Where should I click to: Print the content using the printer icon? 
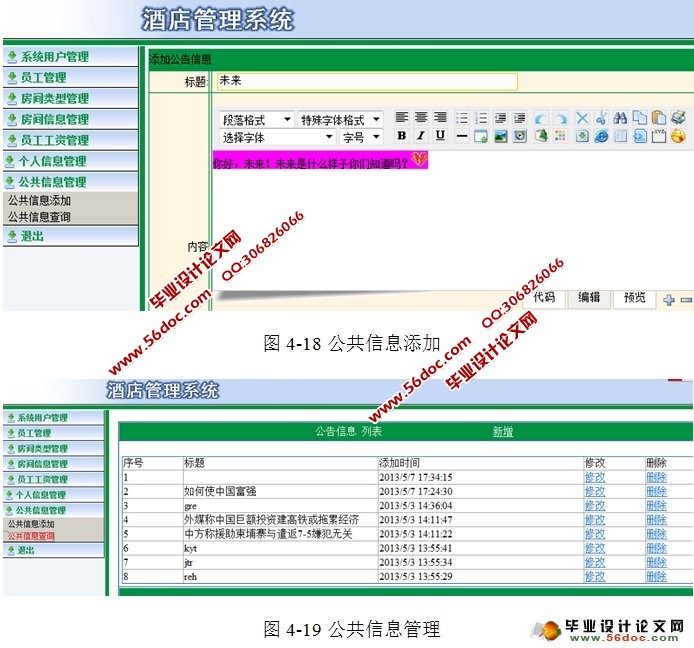pyautogui.click(x=678, y=118)
